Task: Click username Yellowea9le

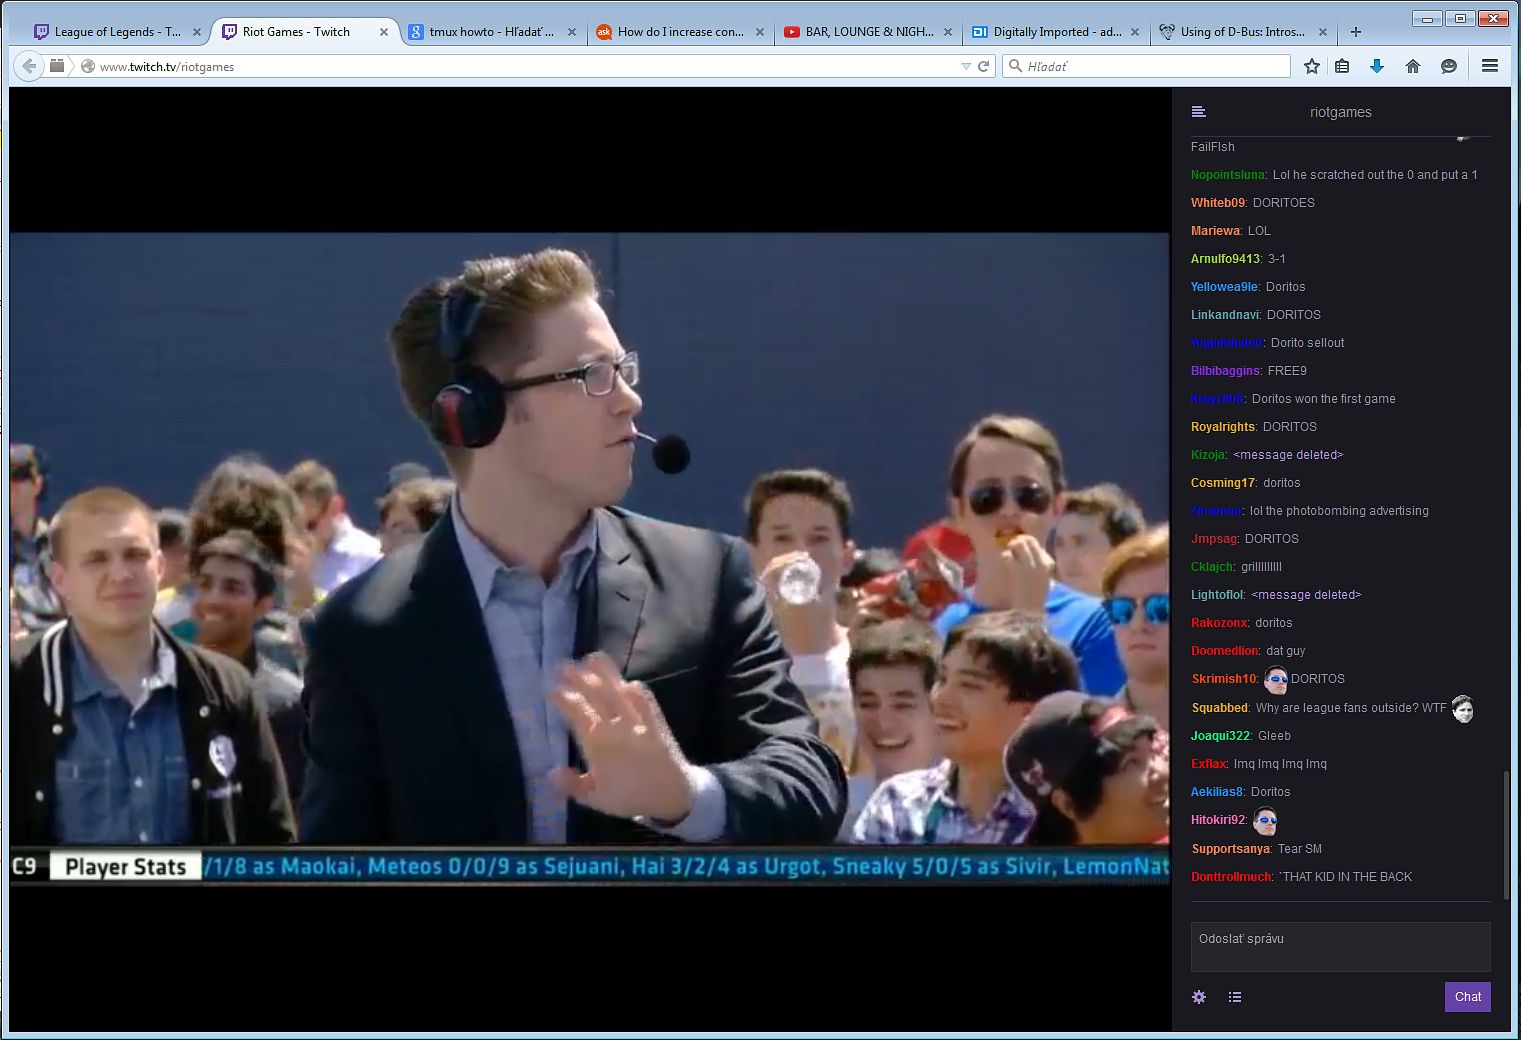Action: 1225,287
